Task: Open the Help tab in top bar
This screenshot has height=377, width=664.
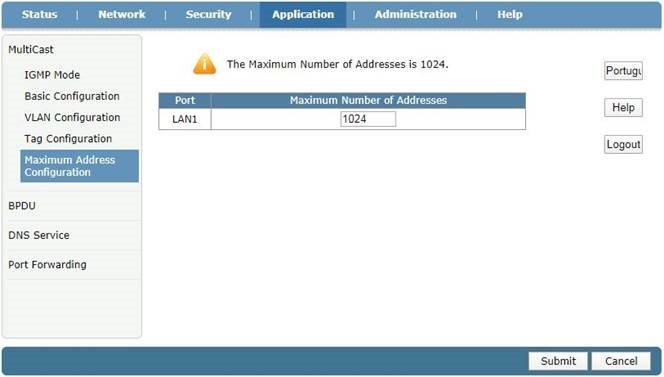Action: [x=509, y=14]
